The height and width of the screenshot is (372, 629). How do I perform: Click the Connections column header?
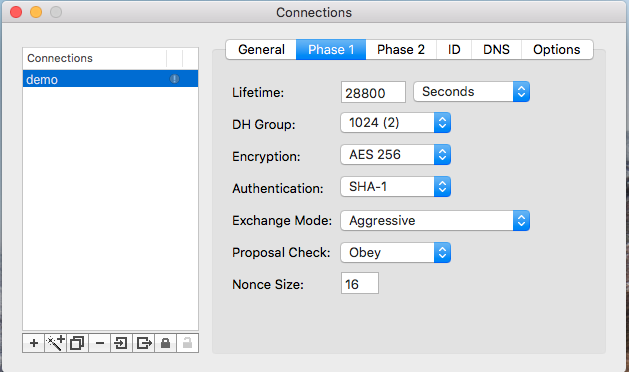pos(95,58)
